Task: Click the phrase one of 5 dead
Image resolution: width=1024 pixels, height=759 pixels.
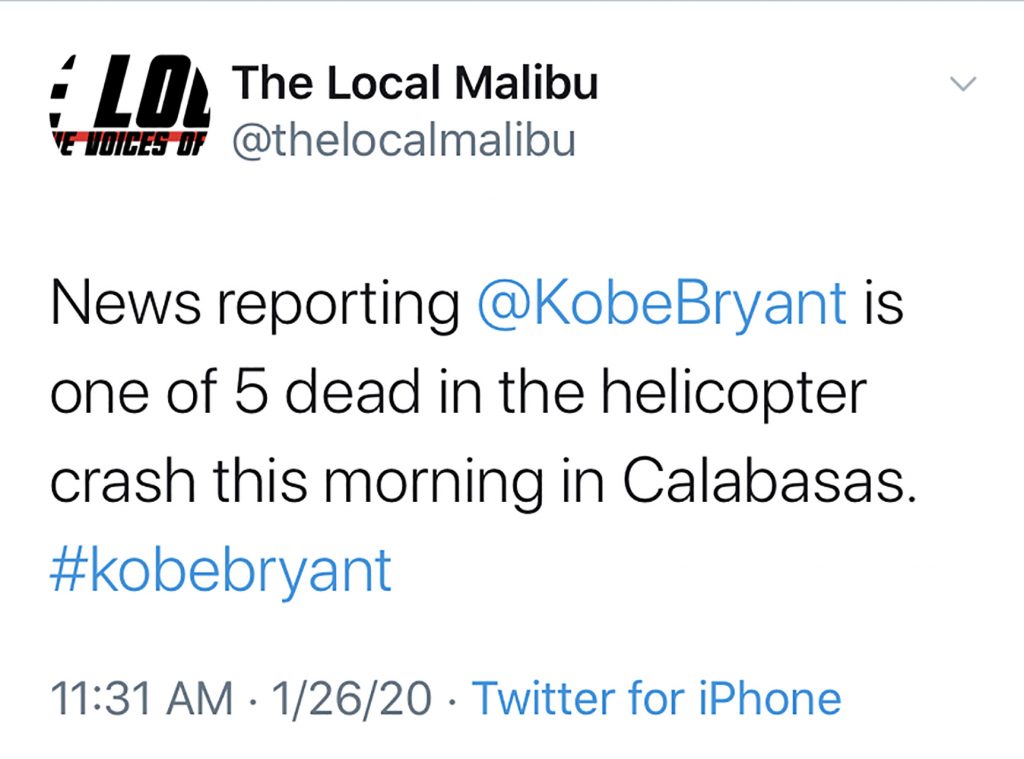Action: click(x=235, y=393)
